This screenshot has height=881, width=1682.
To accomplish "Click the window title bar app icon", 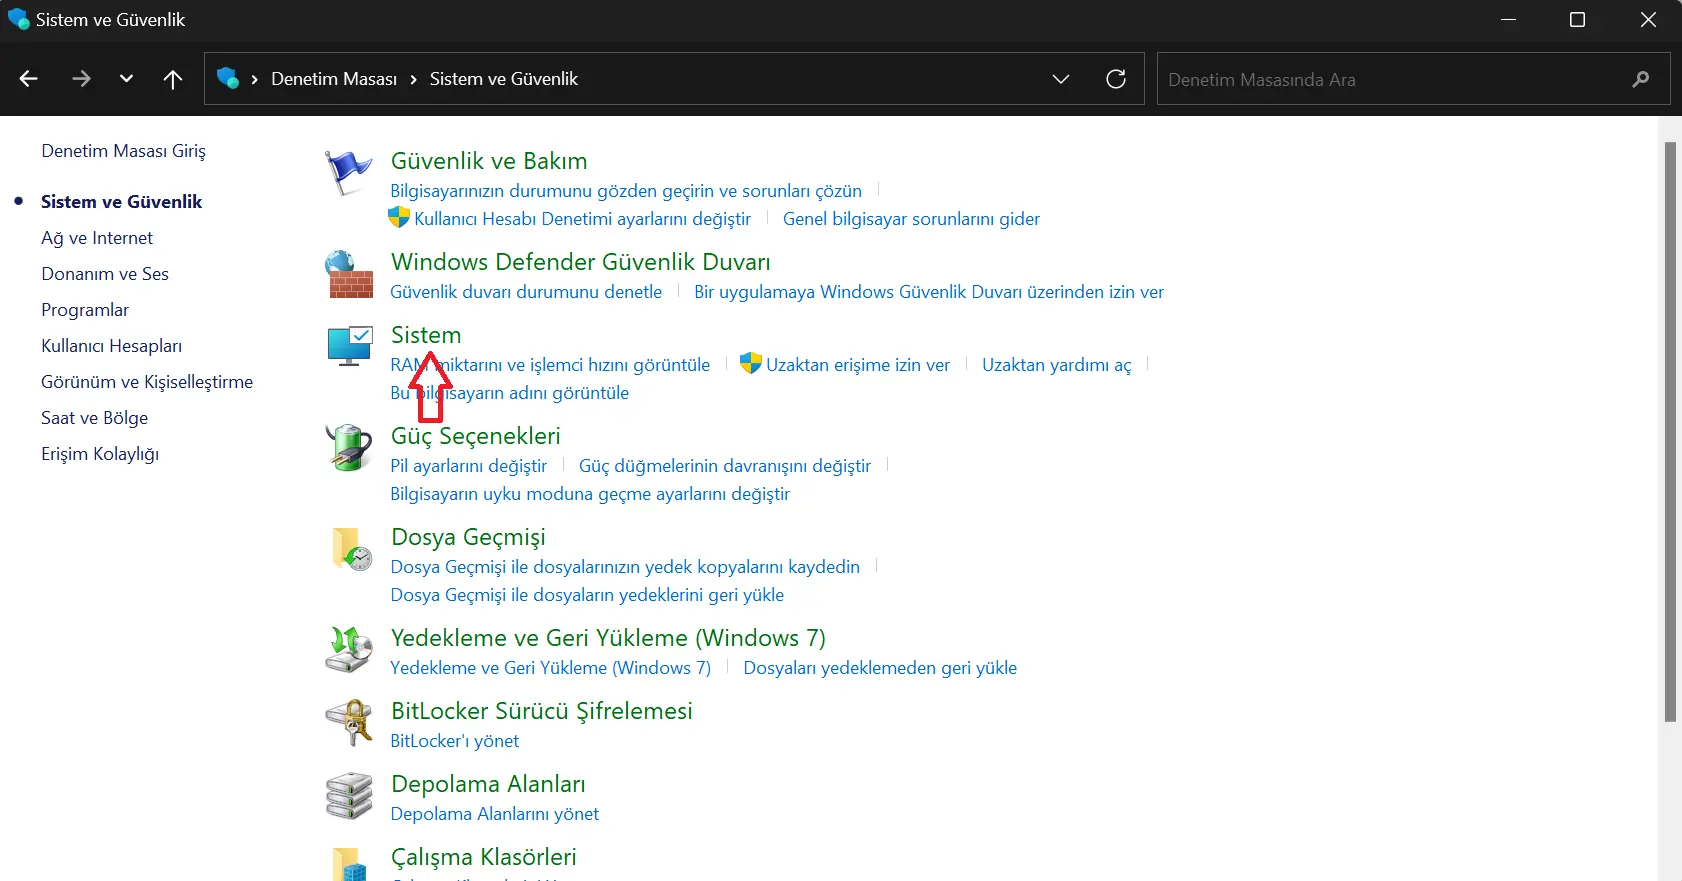I will pyautogui.click(x=18, y=19).
